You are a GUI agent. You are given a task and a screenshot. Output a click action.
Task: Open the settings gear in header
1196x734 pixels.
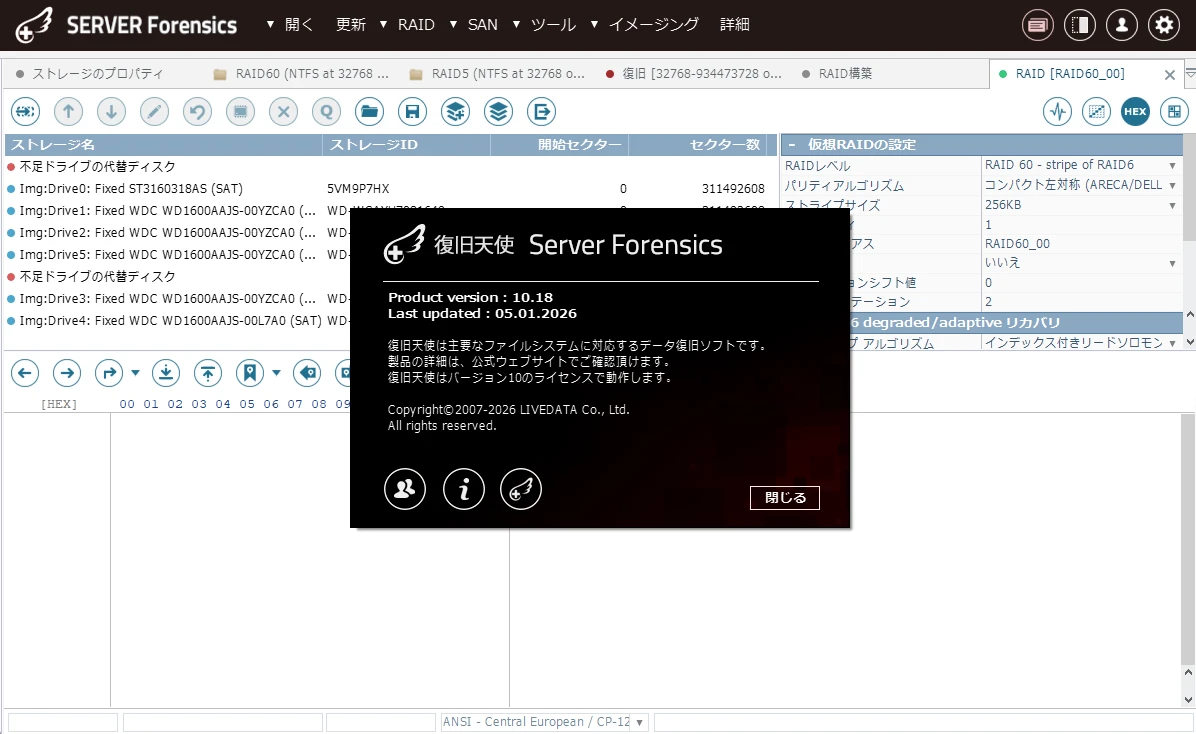tap(1164, 25)
